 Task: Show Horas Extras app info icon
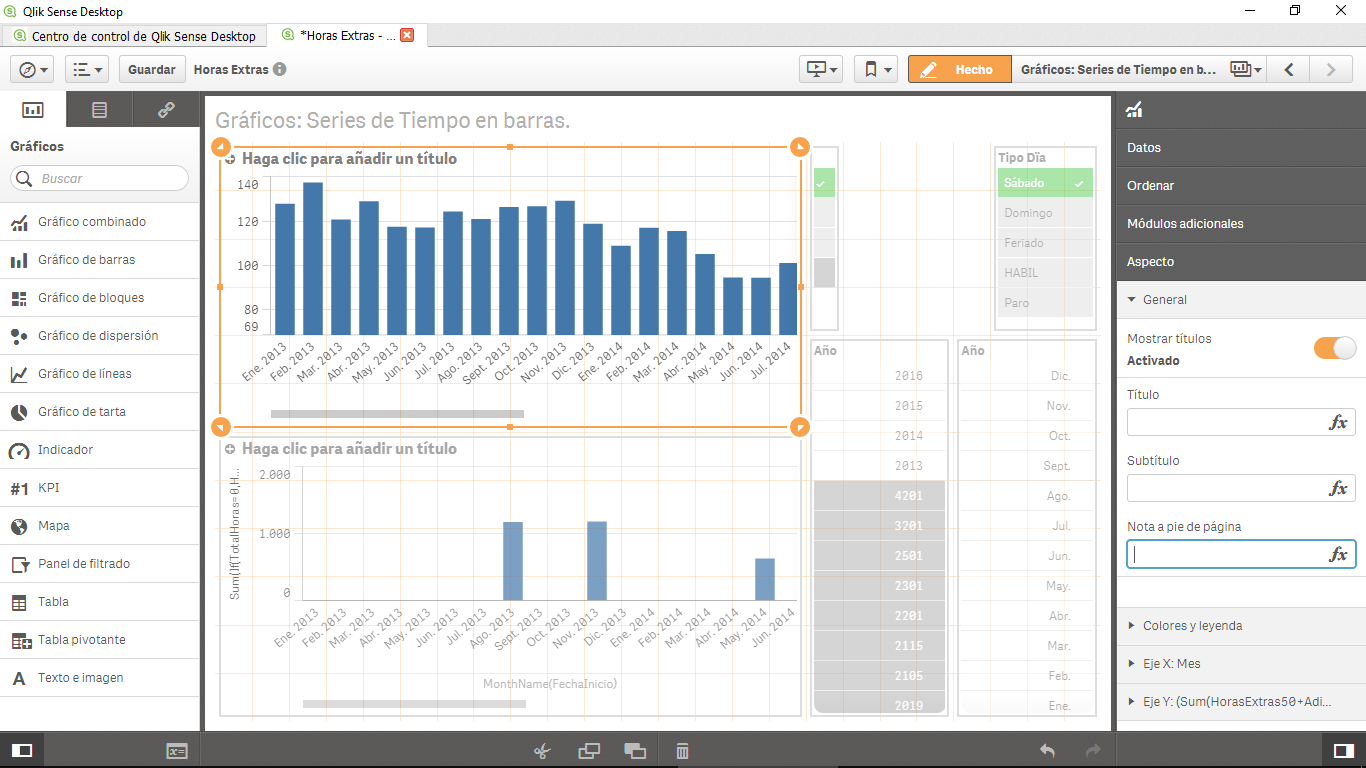280,70
